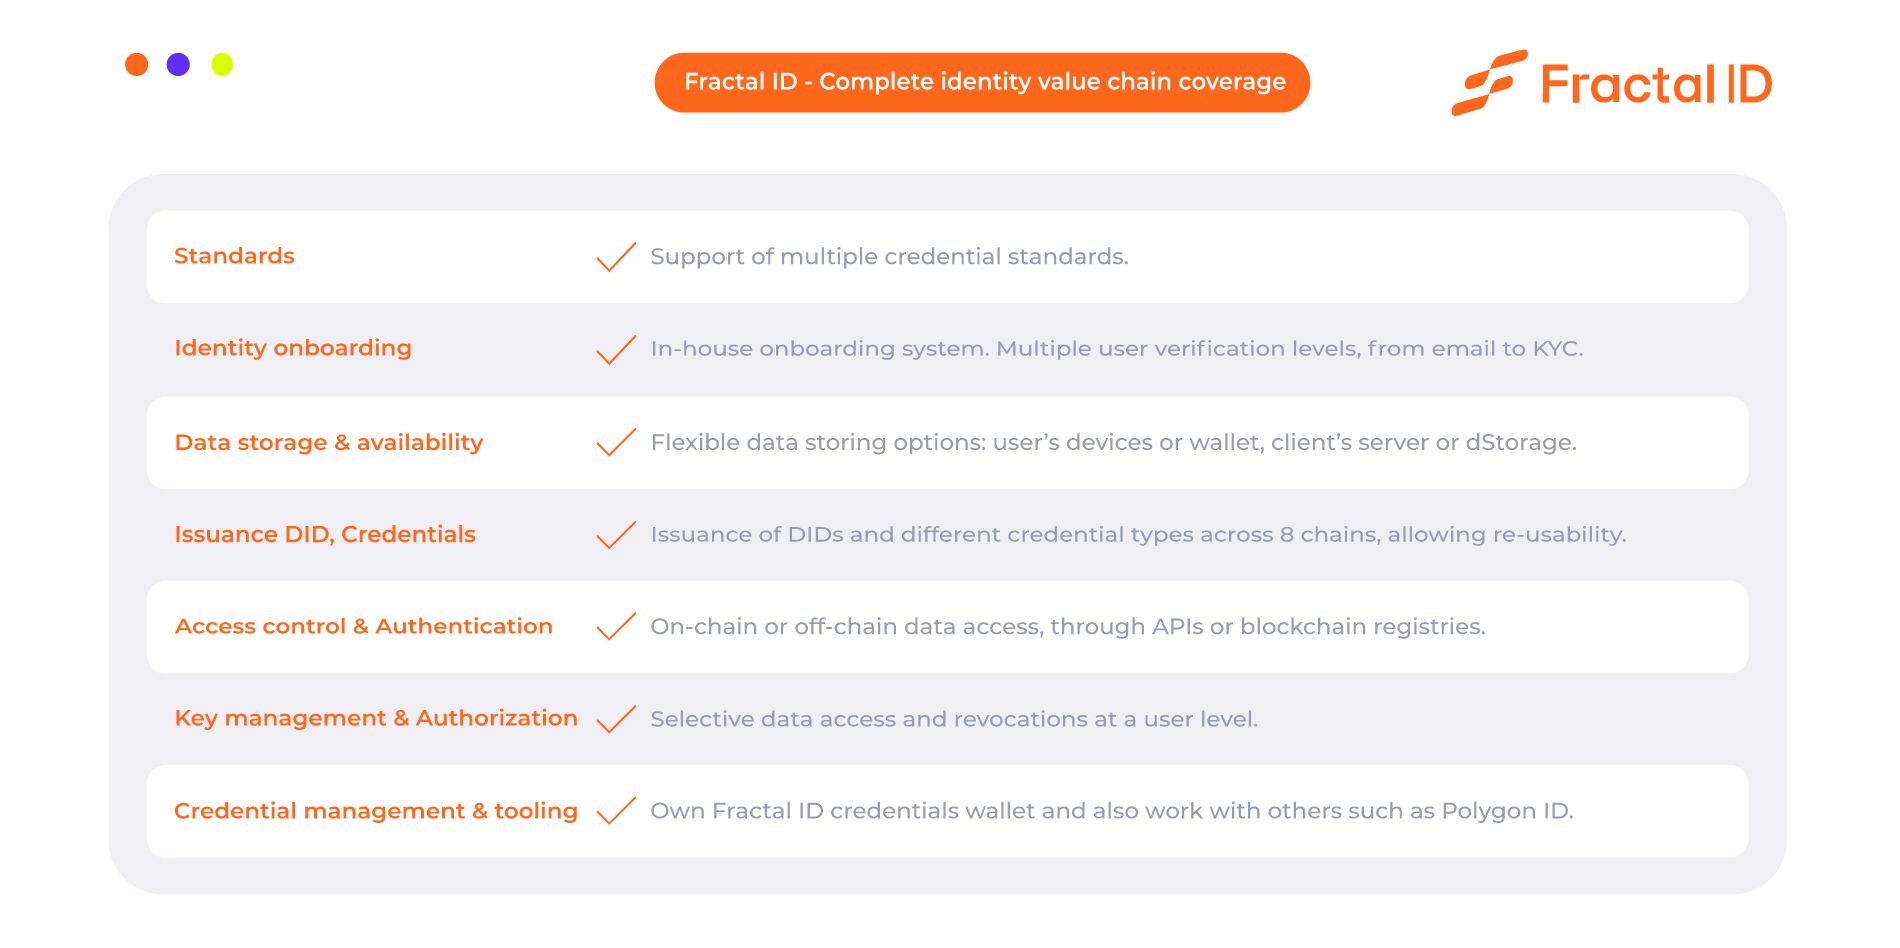Click the yellow-green dot at top left
Viewport: 1900px width, 948px height.
pos(222,65)
